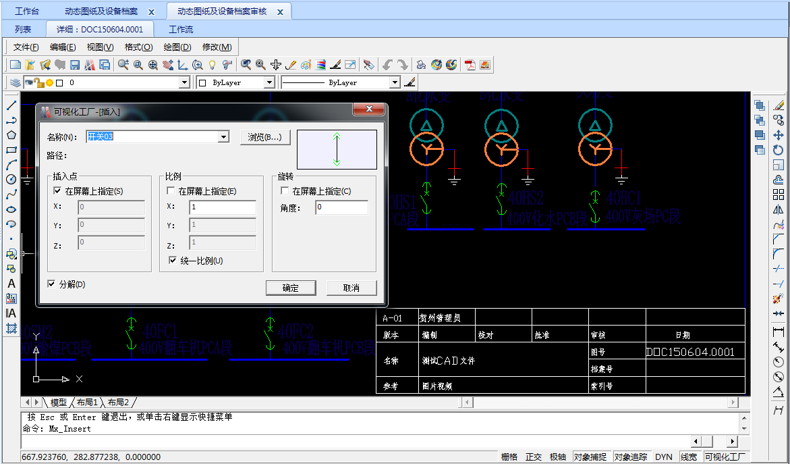Select the Line draw tool
This screenshot has width=790, height=464.
click(11, 105)
